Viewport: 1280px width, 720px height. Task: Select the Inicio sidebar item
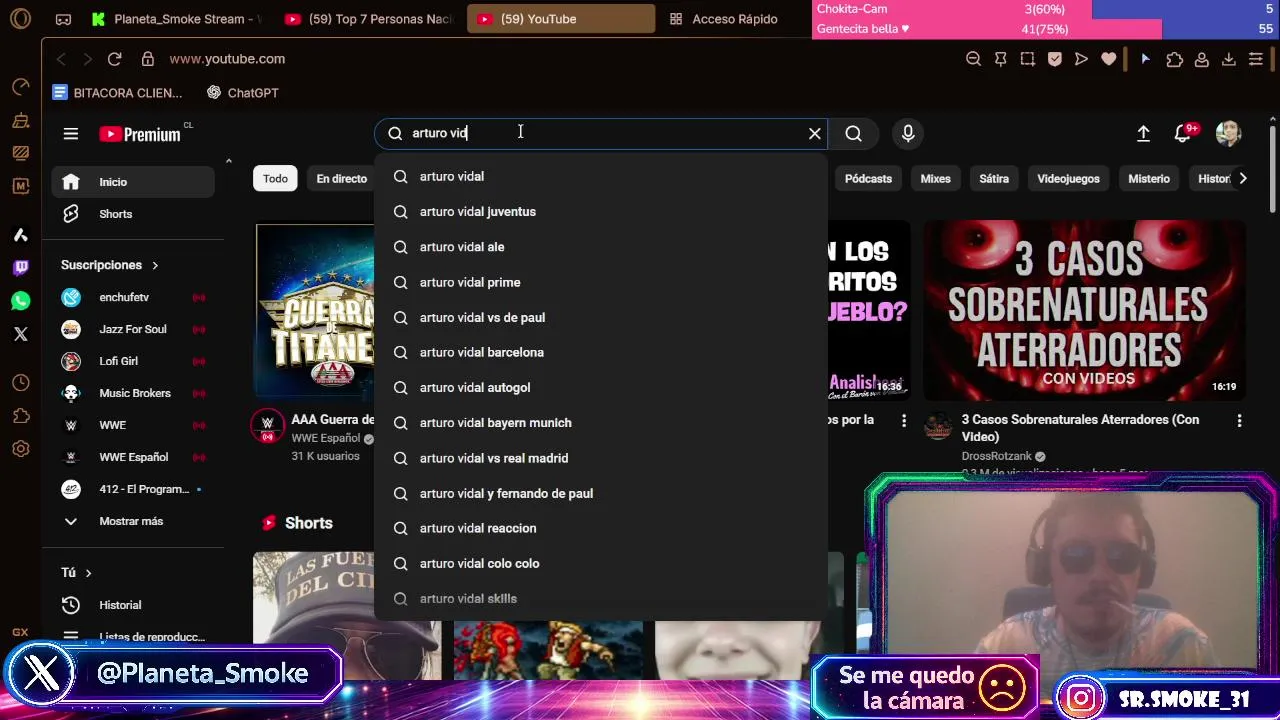click(133, 182)
